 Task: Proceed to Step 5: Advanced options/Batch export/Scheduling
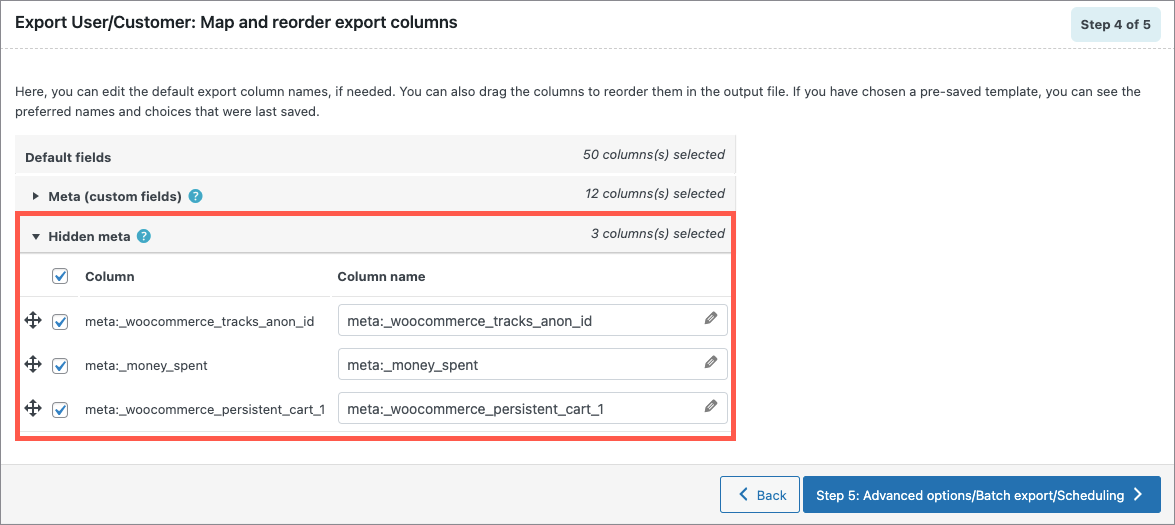pos(982,494)
